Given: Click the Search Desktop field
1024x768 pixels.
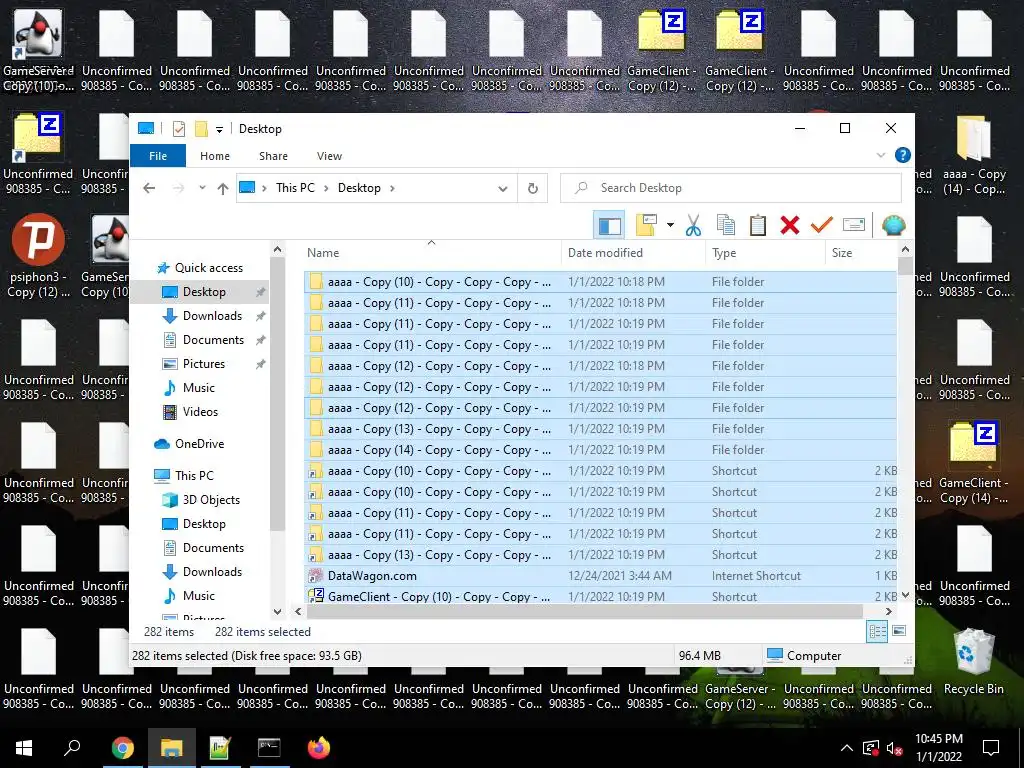Looking at the screenshot, I should click(731, 188).
